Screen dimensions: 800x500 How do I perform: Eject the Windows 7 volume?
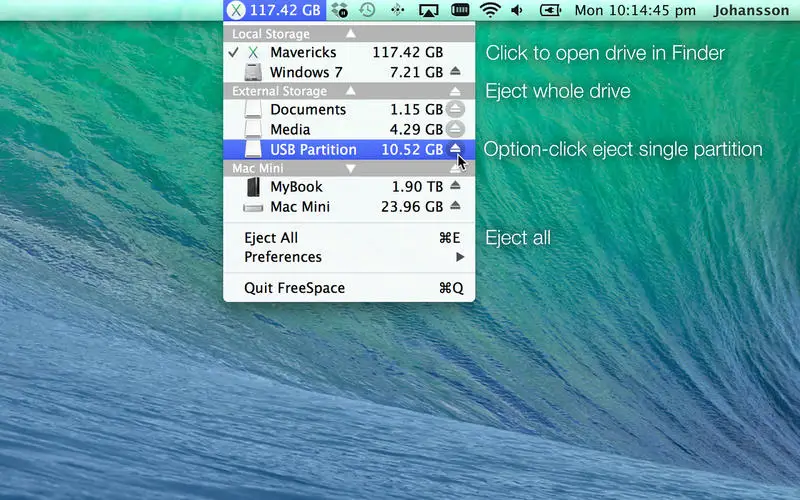(455, 72)
